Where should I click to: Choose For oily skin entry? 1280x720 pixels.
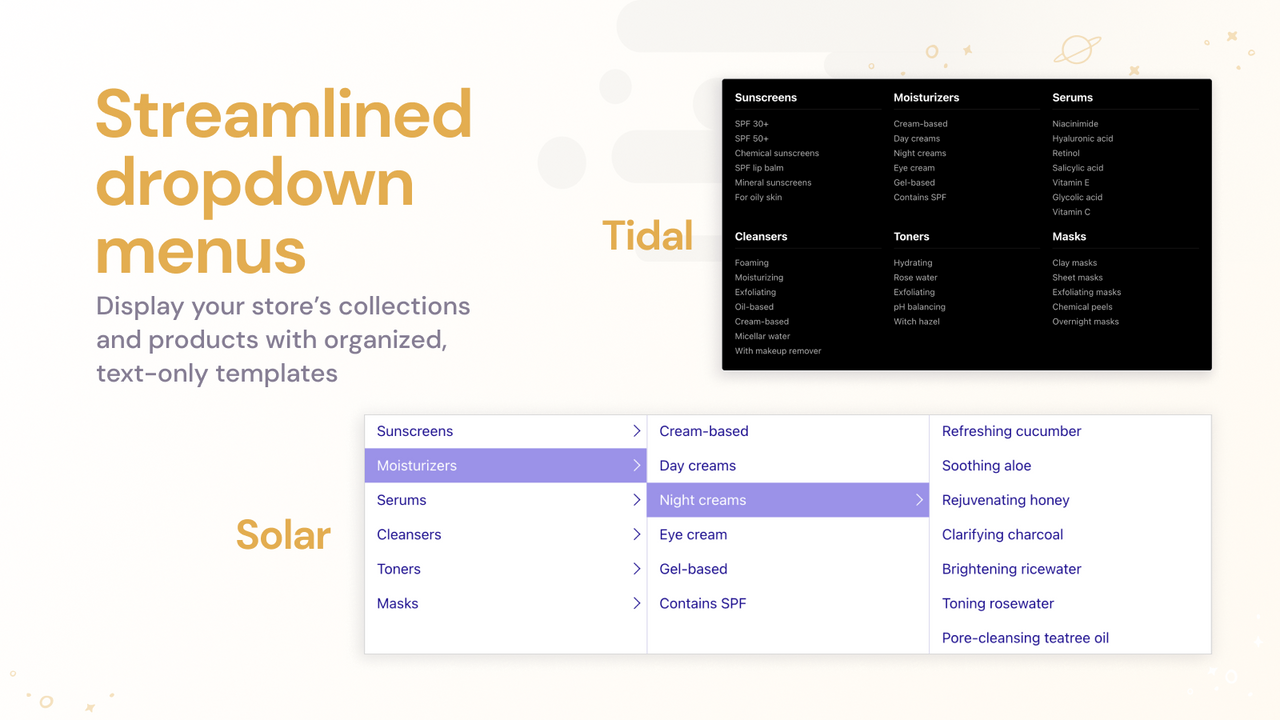point(758,197)
